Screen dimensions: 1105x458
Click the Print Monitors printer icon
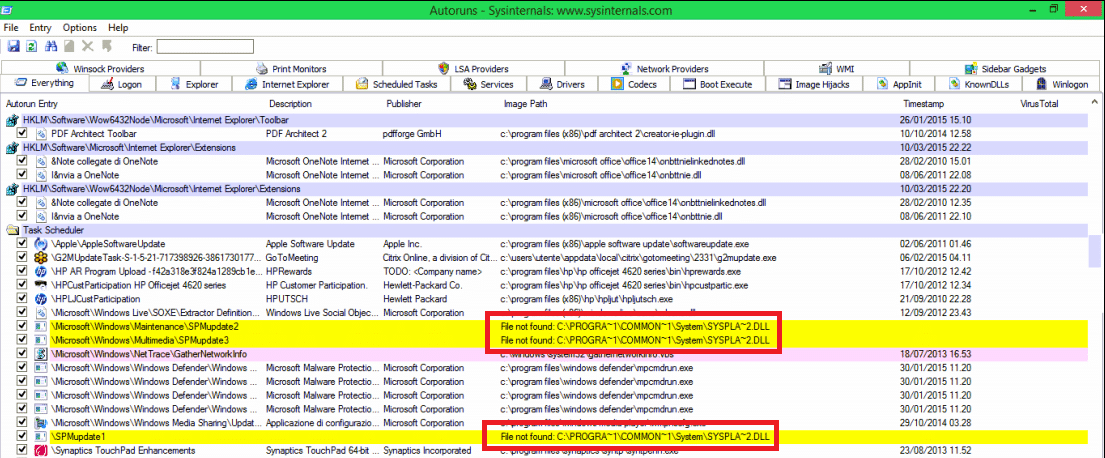(261, 68)
